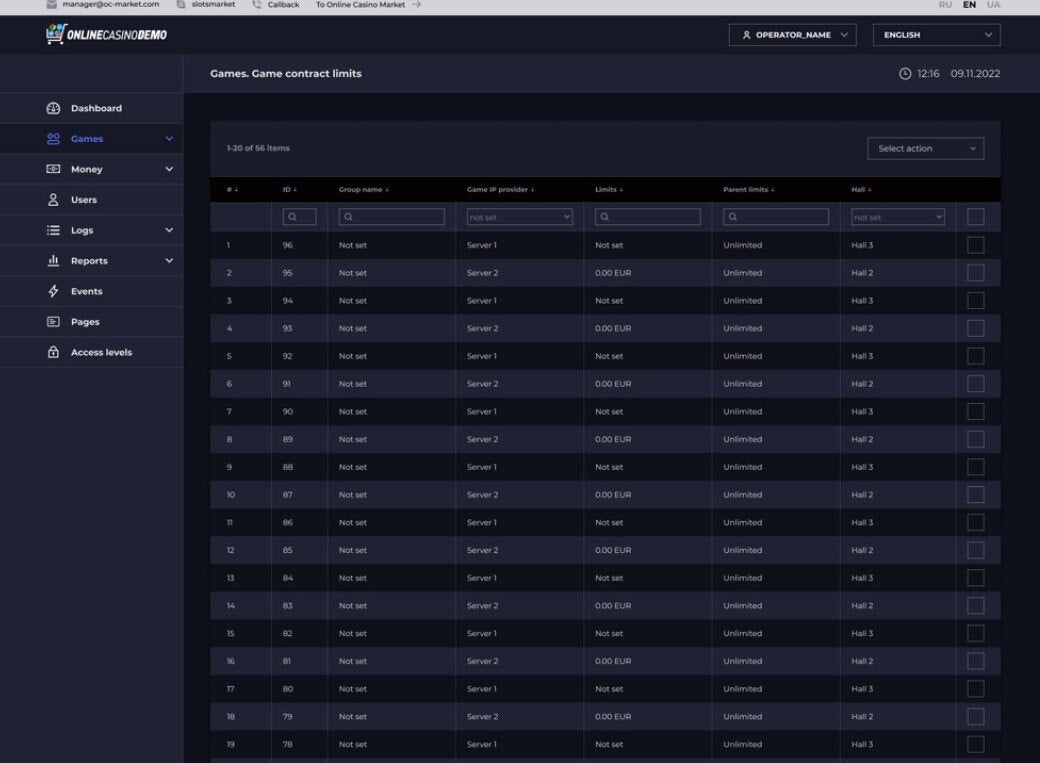The height and width of the screenshot is (763, 1040).
Task: Click the Callback link in top bar
Action: 282,5
